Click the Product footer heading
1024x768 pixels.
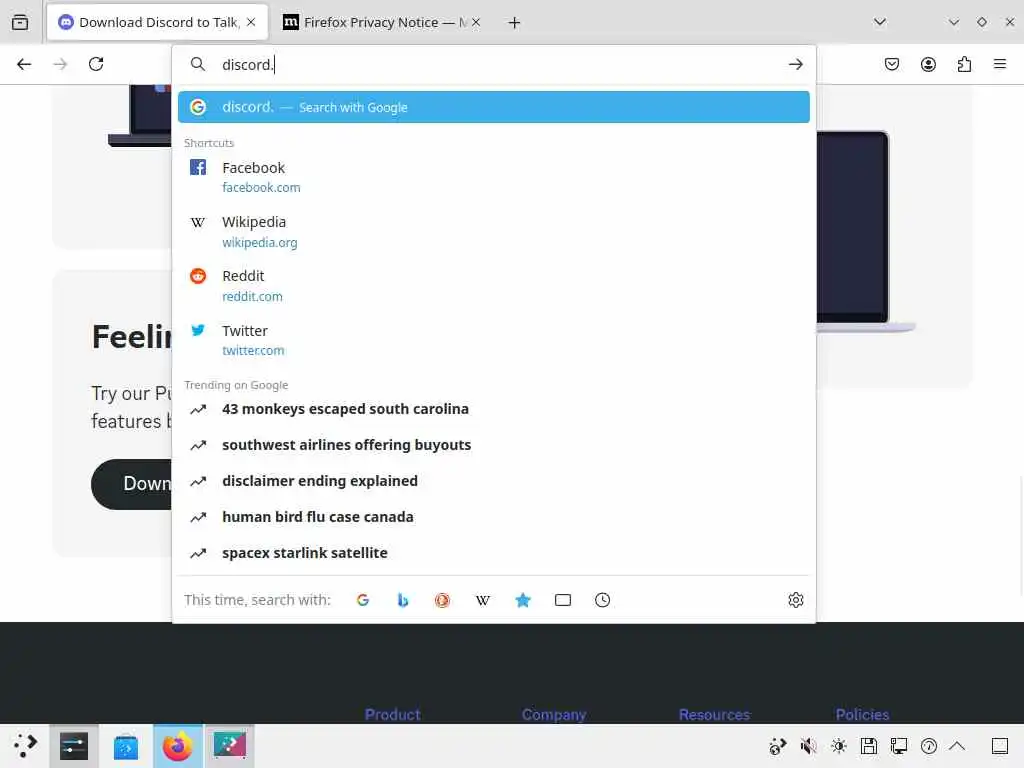click(392, 714)
